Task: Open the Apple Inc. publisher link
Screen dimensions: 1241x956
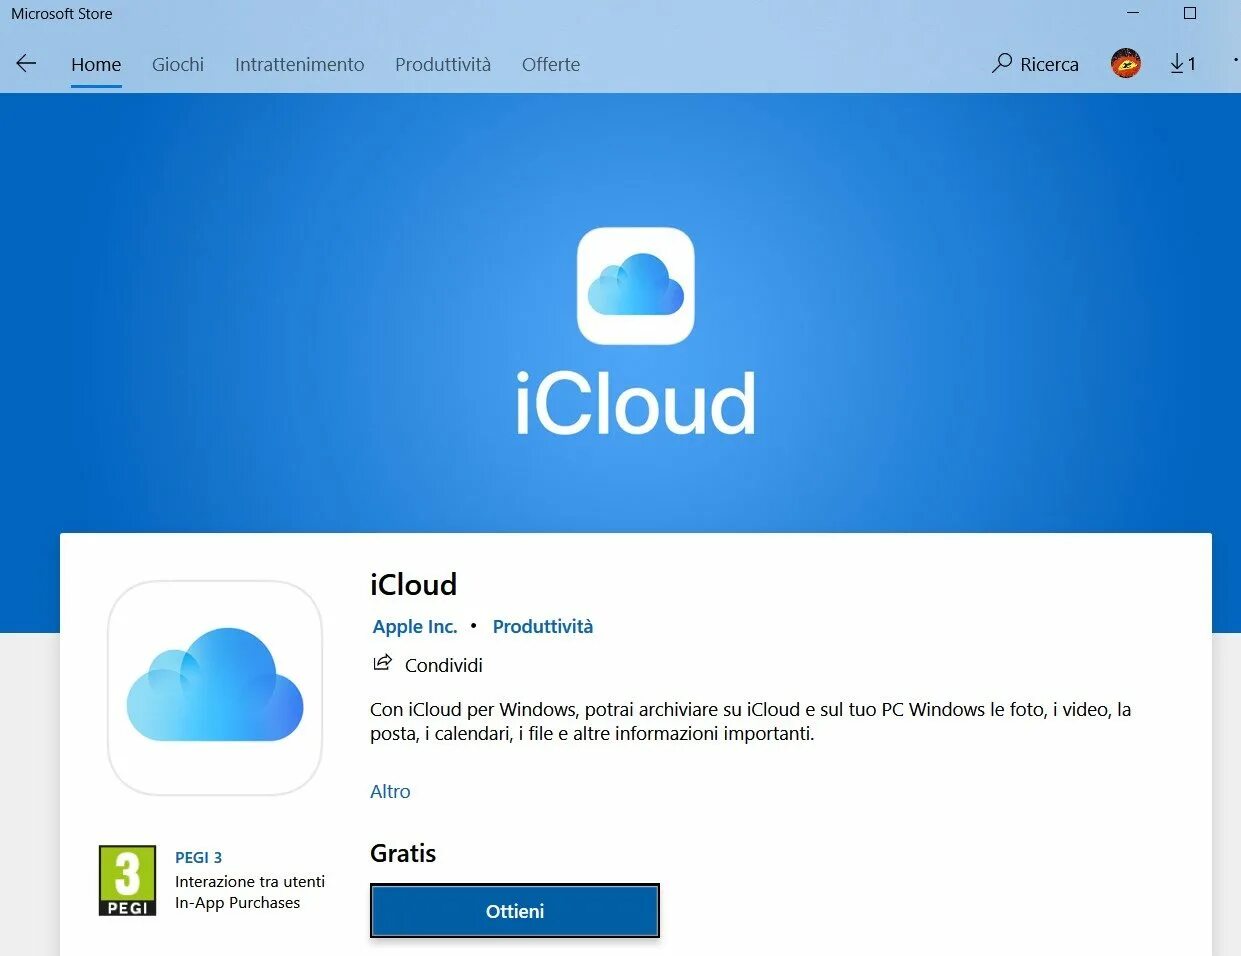Action: 414,626
